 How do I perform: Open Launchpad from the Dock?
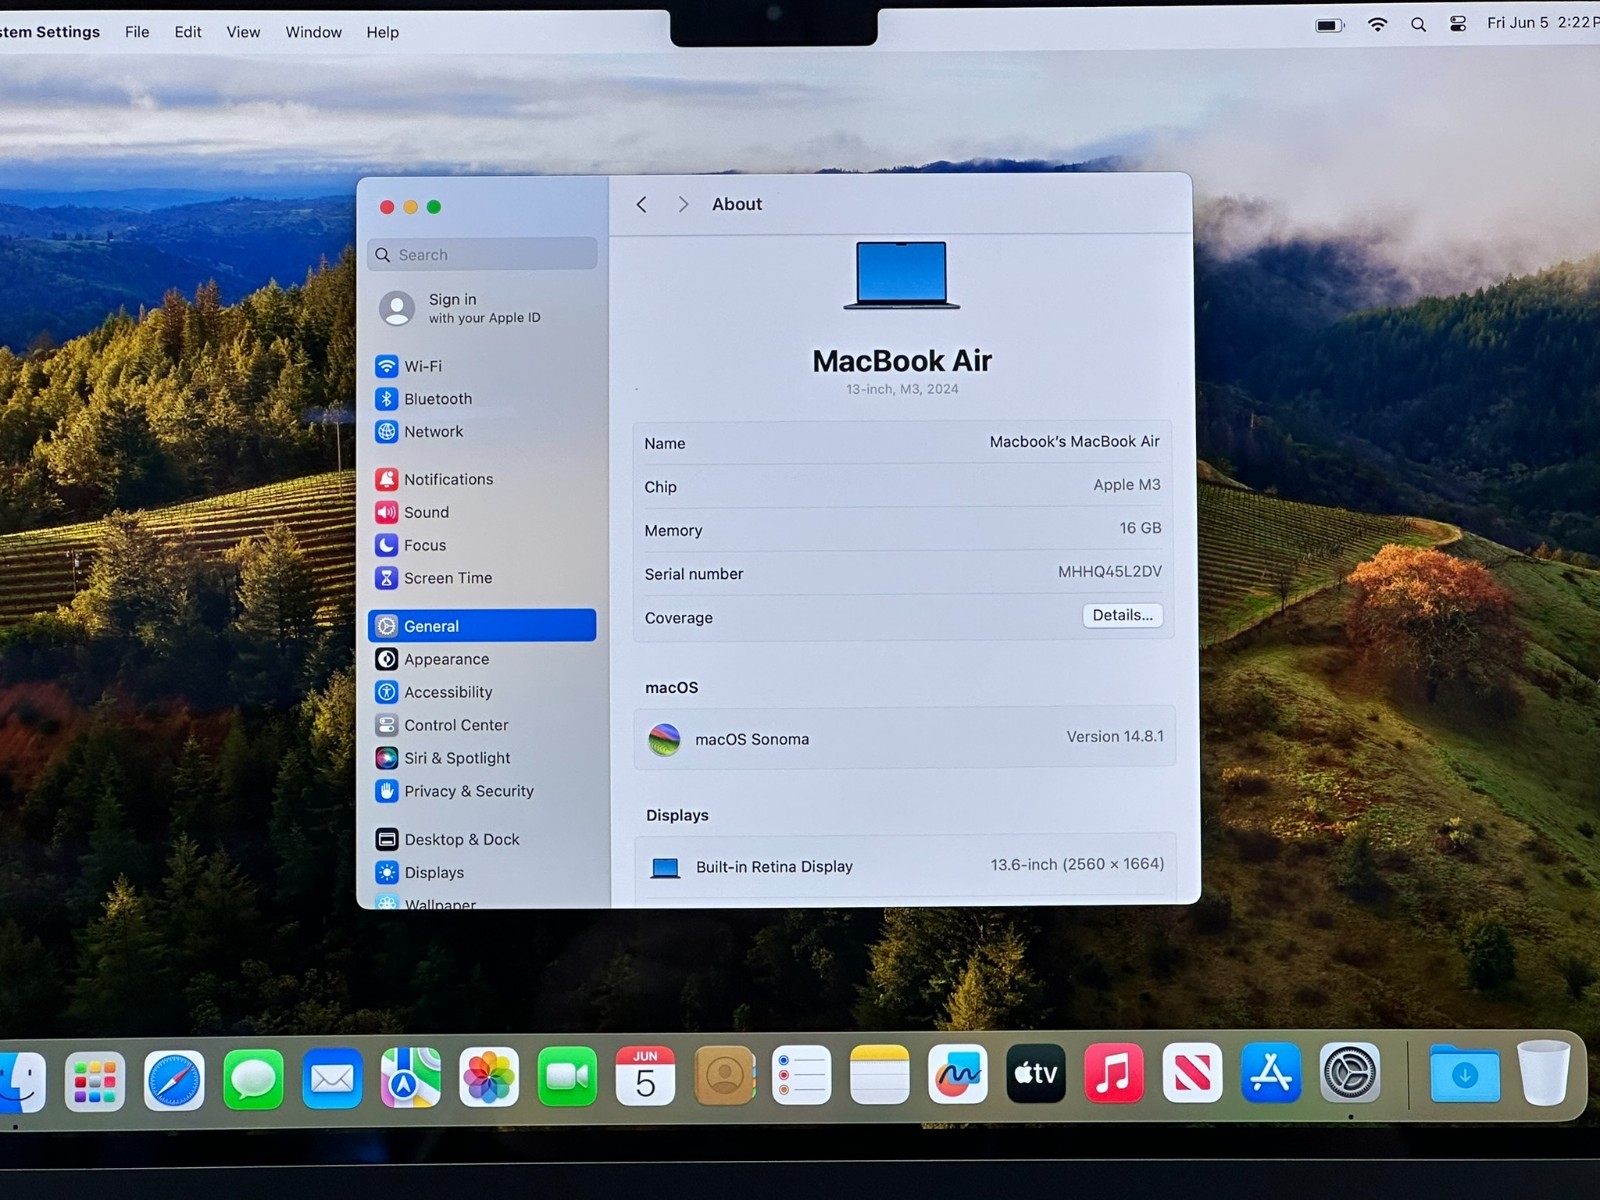(x=95, y=1082)
